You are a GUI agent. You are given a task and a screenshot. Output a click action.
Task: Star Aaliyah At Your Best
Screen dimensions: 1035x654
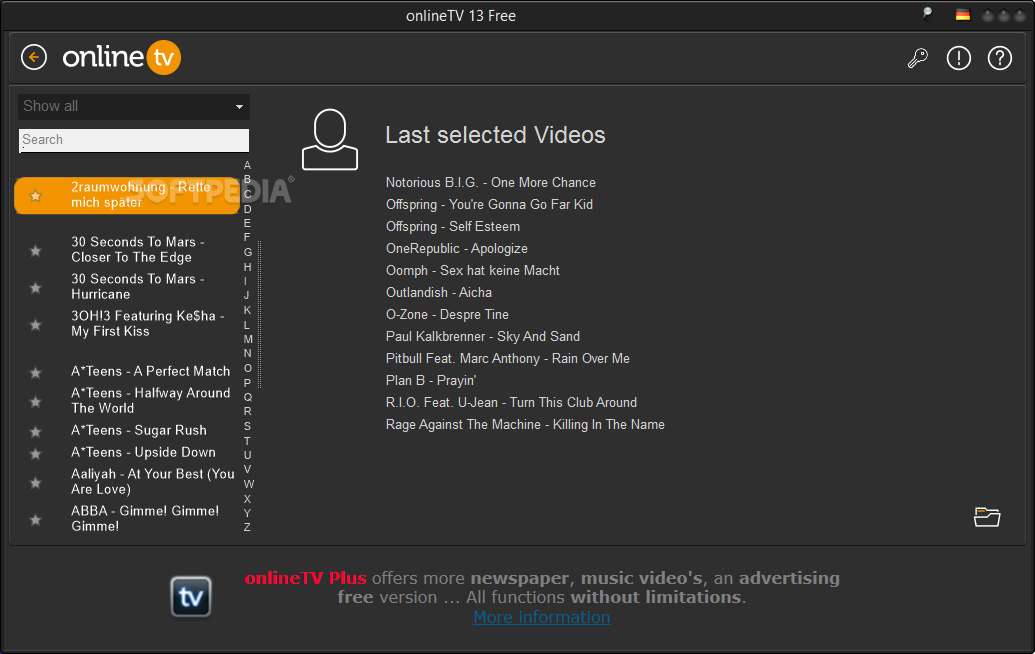tap(36, 483)
